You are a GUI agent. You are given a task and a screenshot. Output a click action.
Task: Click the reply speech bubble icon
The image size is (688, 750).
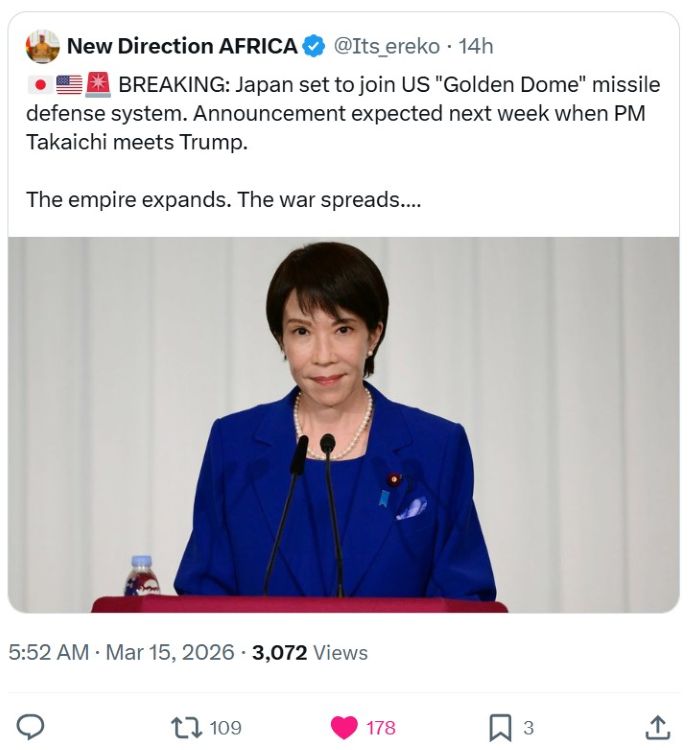pos(32,727)
